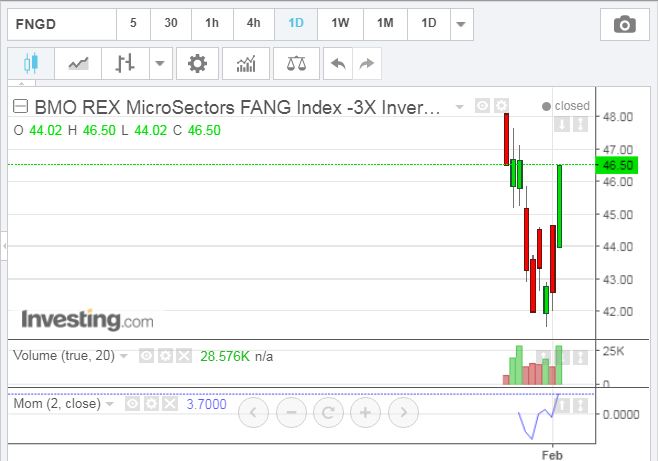658x461 pixels.
Task: Open Volume indicator dropdown arrow
Action: [124, 356]
